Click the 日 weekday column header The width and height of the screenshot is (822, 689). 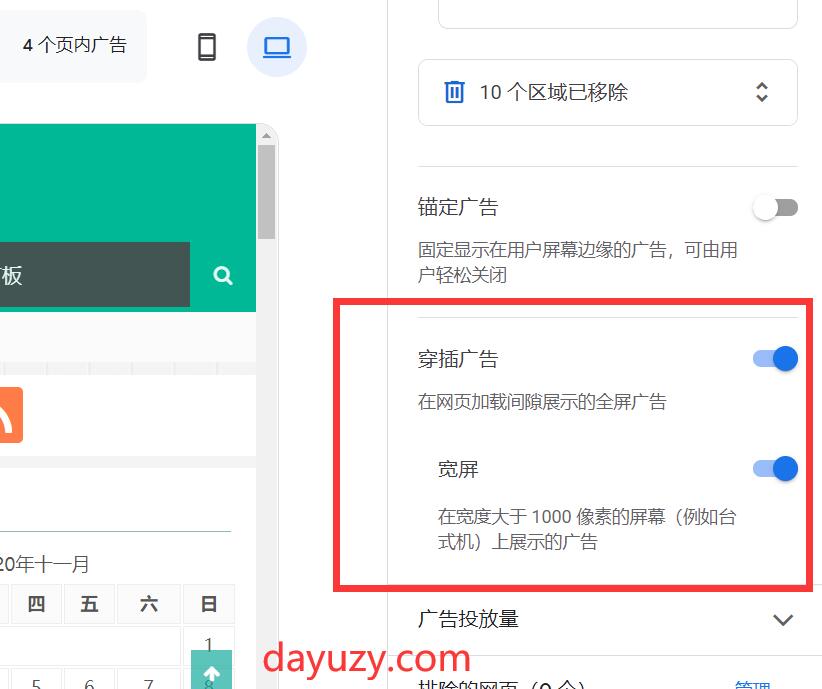click(x=207, y=604)
